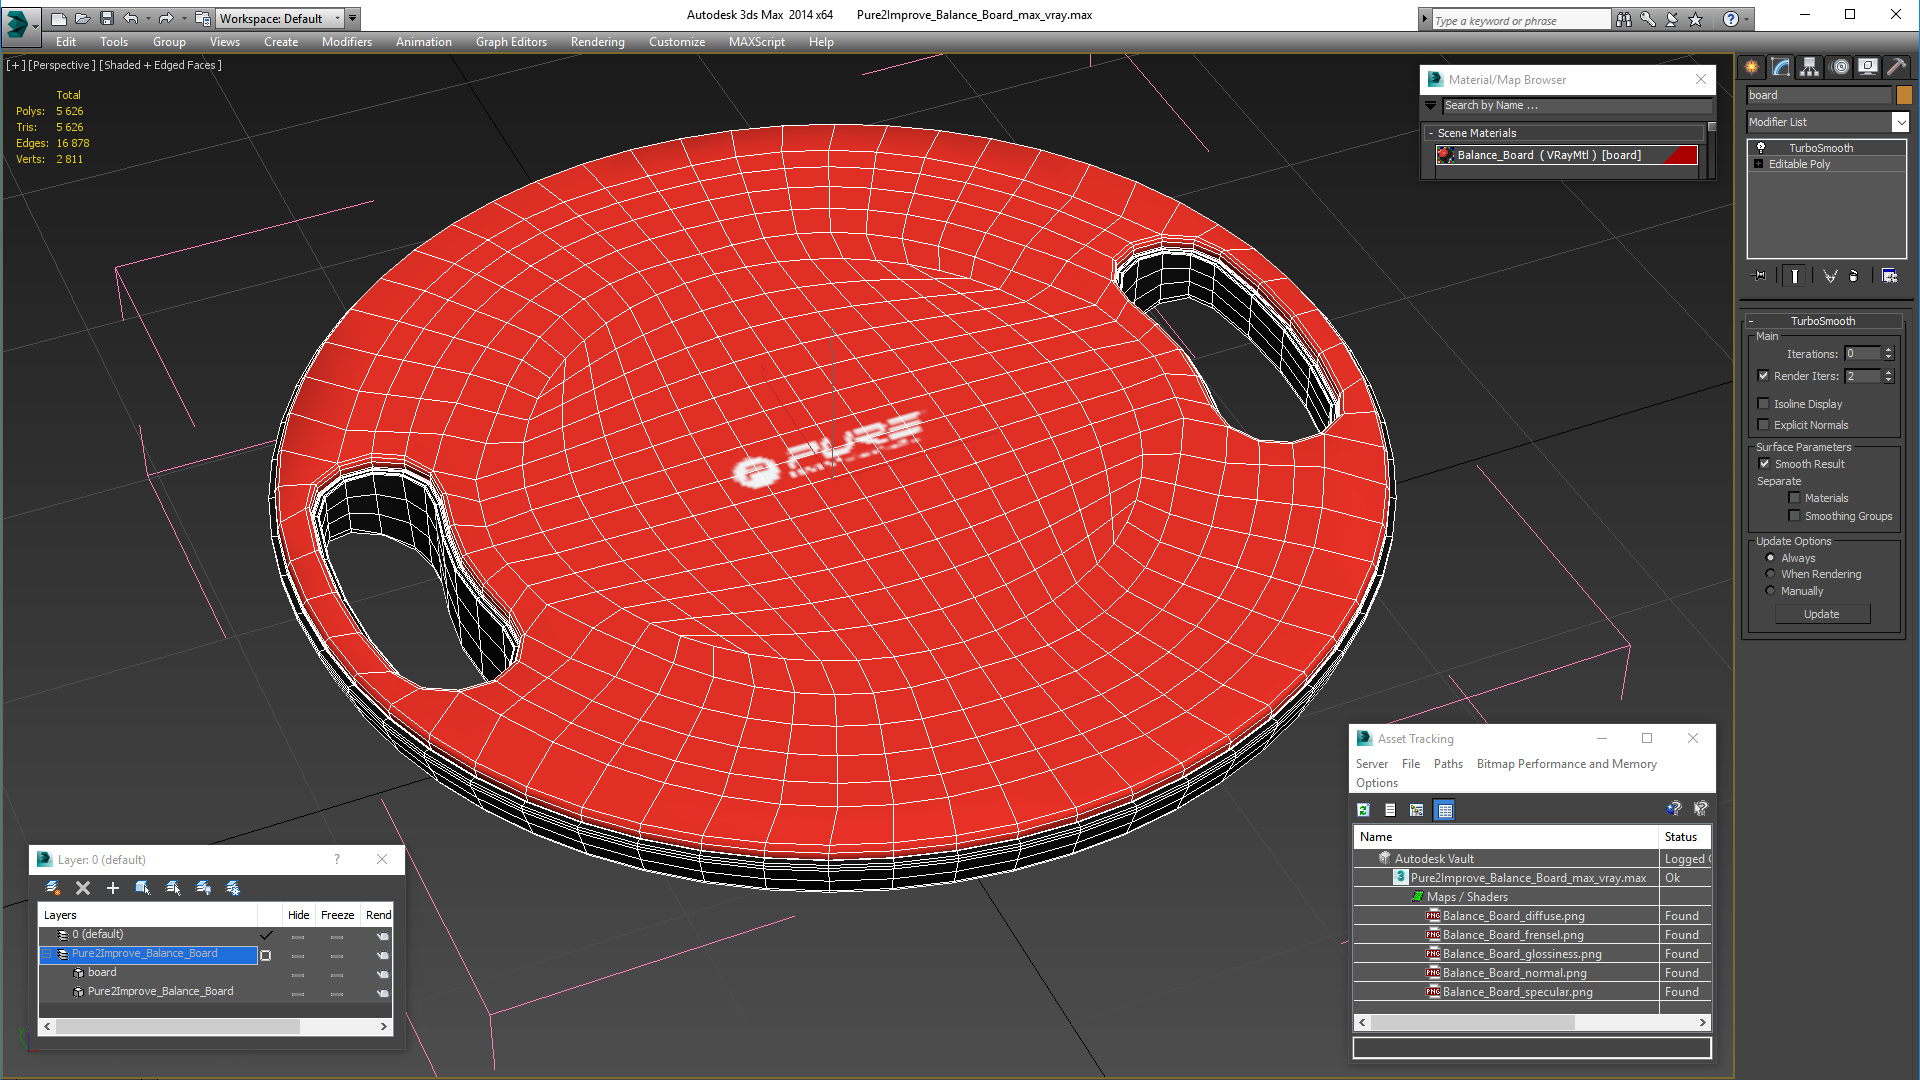1920x1080 pixels.
Task: Open the Hierarchy command panel tab
Action: pos(1810,67)
